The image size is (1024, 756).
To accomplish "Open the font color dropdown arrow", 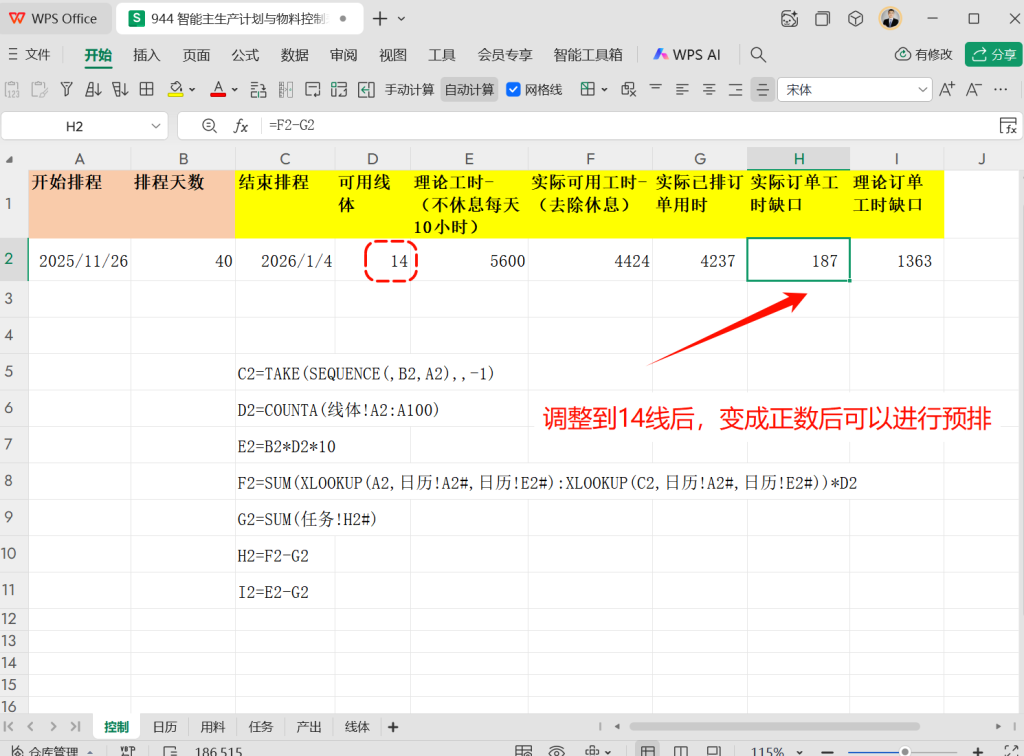I will [x=234, y=90].
